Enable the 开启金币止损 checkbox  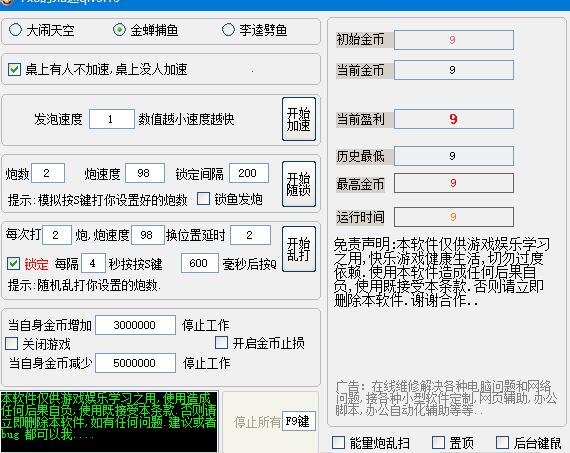221,342
